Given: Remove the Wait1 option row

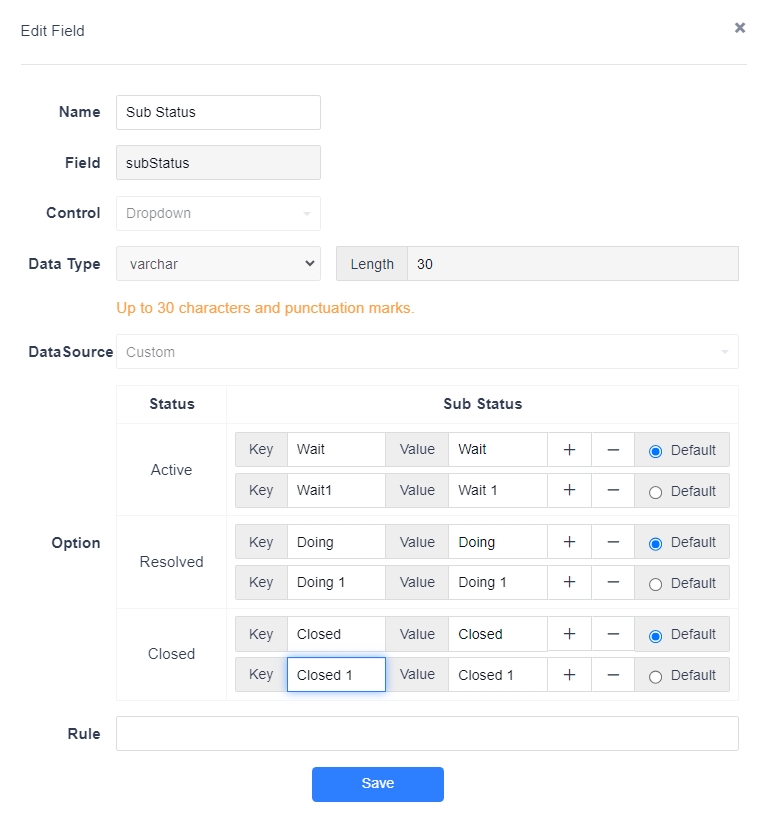Looking at the screenshot, I should pos(613,490).
